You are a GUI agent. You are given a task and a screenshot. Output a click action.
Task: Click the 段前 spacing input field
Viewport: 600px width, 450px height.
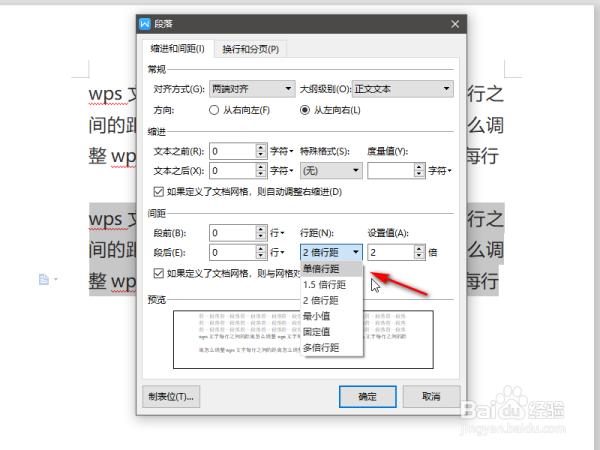click(232, 233)
